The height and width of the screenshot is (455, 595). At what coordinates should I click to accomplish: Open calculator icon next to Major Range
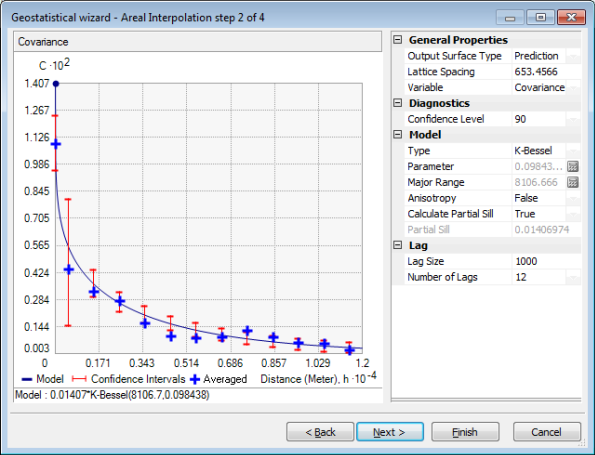[573, 182]
